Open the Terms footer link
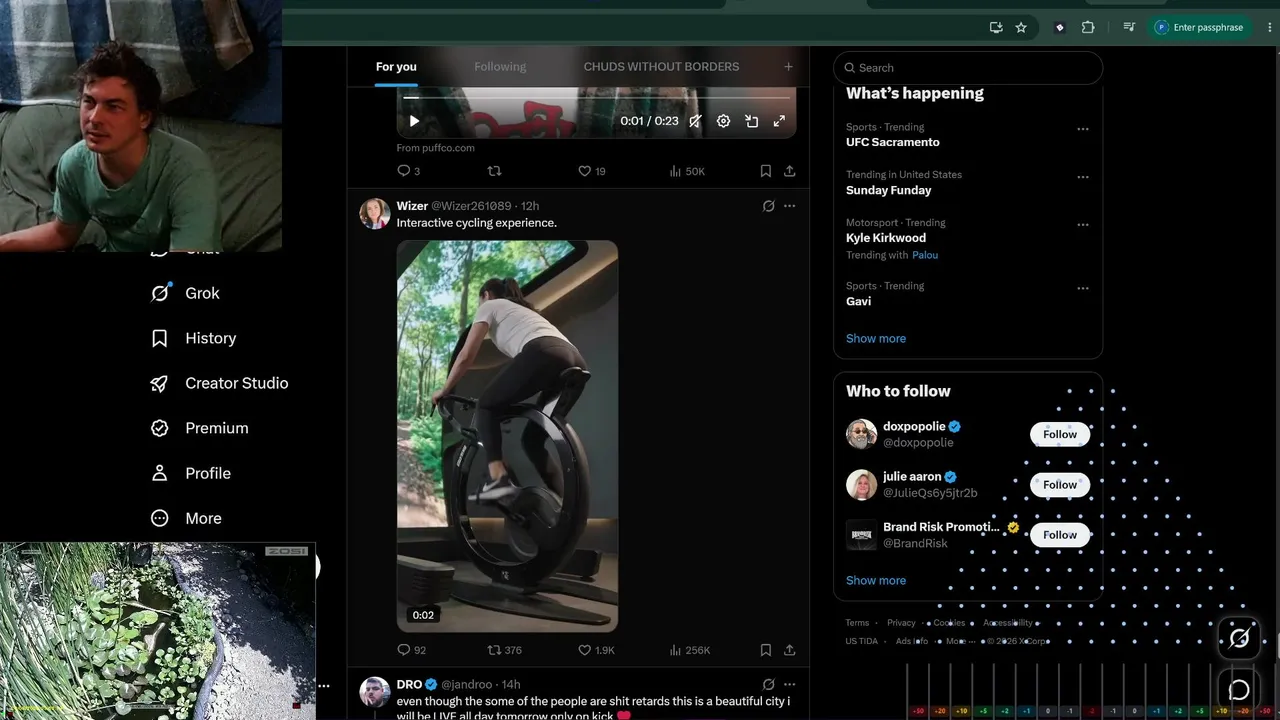 [x=857, y=623]
